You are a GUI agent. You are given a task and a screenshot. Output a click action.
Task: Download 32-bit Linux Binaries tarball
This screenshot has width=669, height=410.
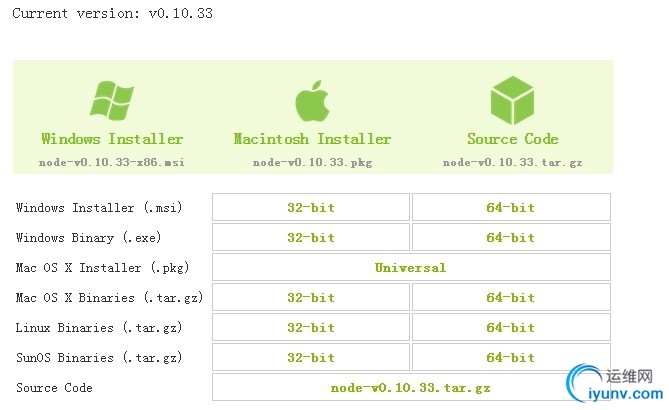click(x=311, y=327)
